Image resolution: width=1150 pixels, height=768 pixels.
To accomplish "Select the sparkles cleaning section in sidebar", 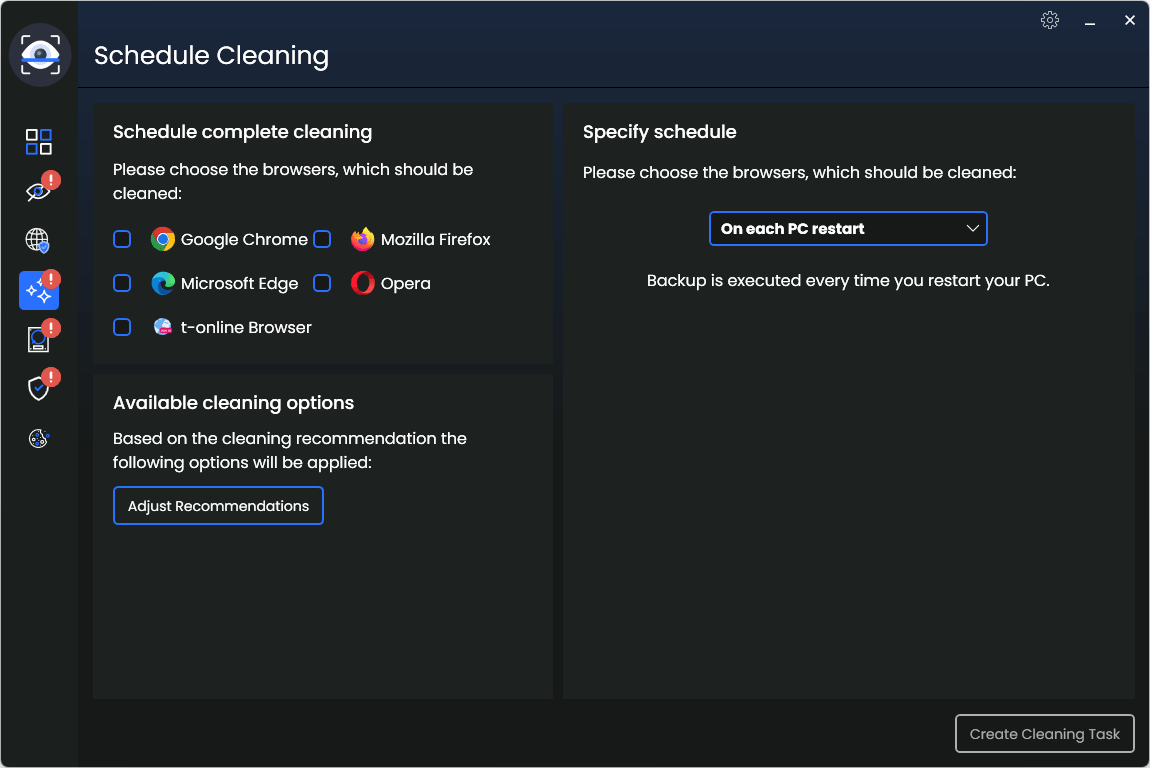I will pos(38,290).
